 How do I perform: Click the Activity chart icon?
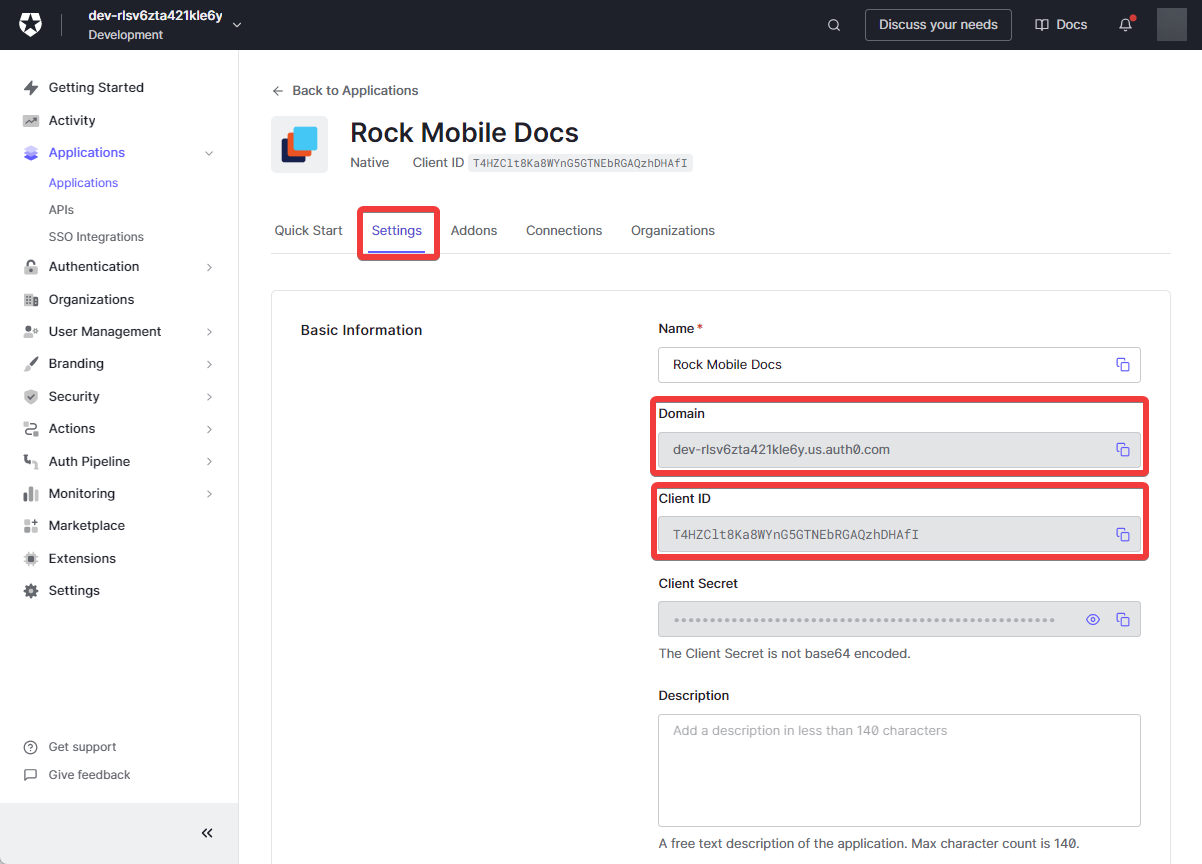tap(31, 121)
